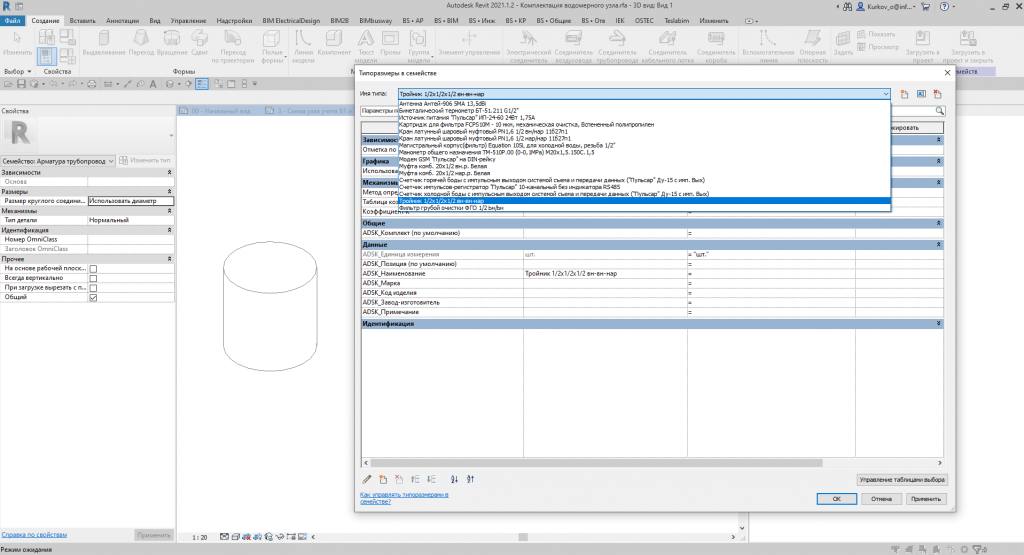Screen dimensions: 1024x555
Task: Click the Model Line ribbon tool
Action: [303, 46]
